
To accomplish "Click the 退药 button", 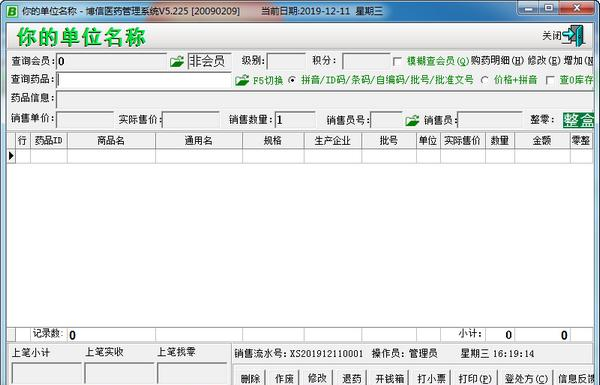I will 352,378.
